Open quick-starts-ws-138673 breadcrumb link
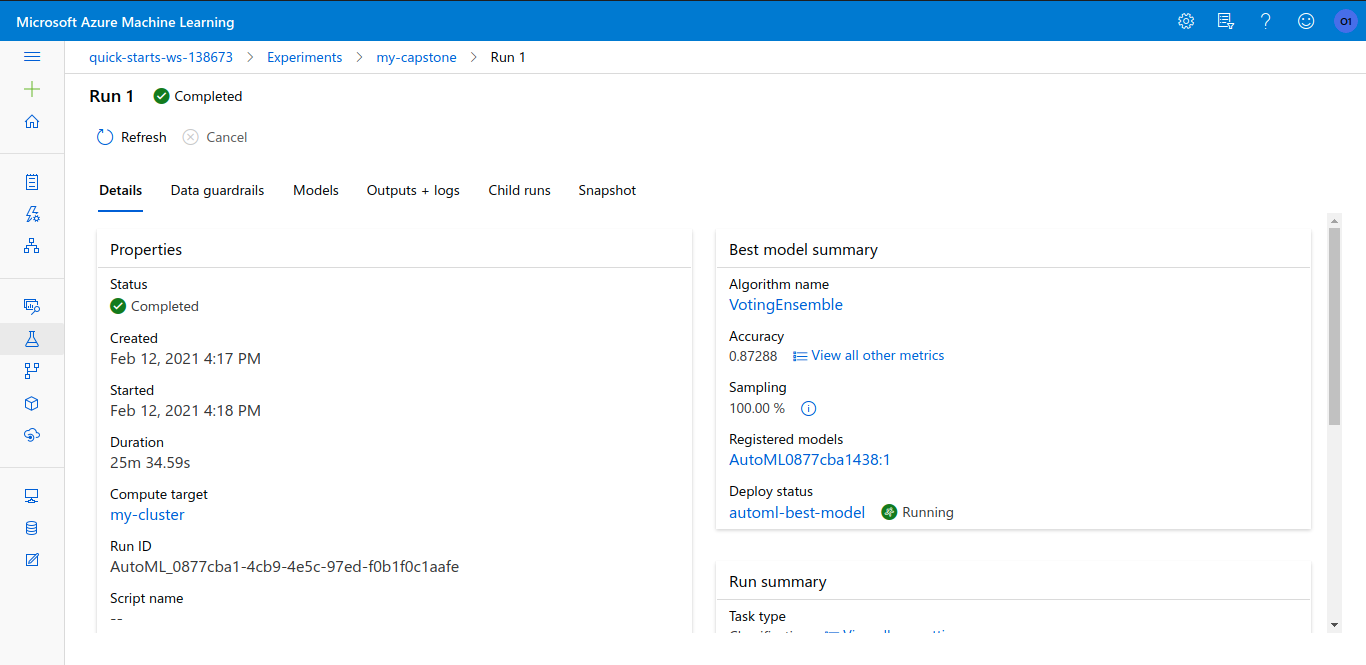The image size is (1366, 665). point(161,57)
